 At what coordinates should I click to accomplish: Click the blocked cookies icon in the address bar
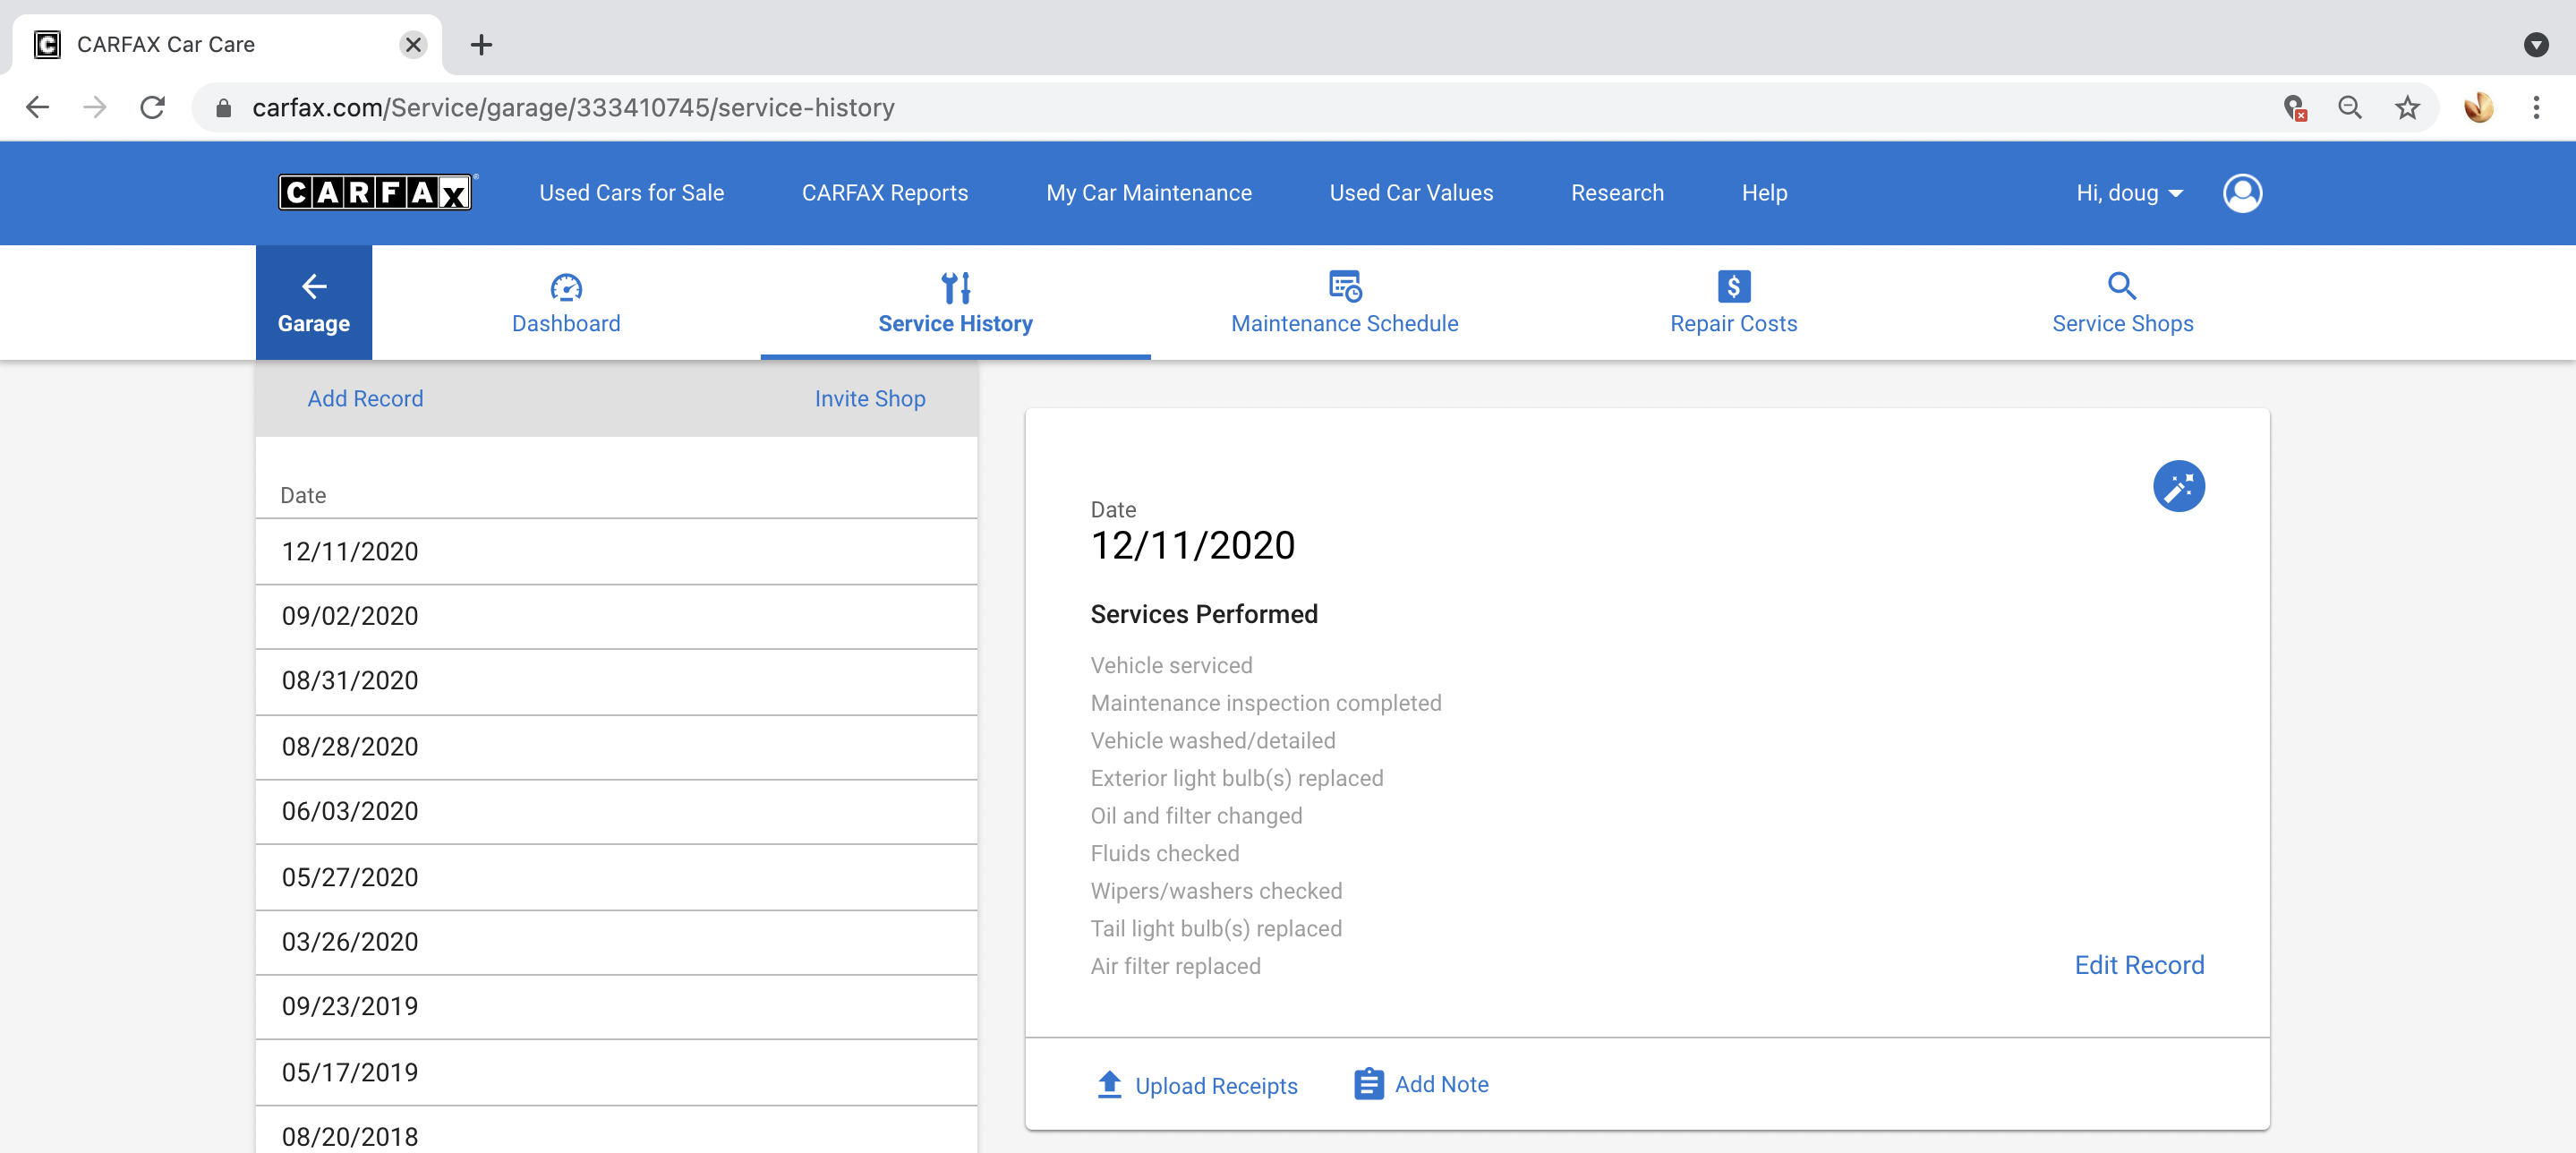click(x=2294, y=107)
